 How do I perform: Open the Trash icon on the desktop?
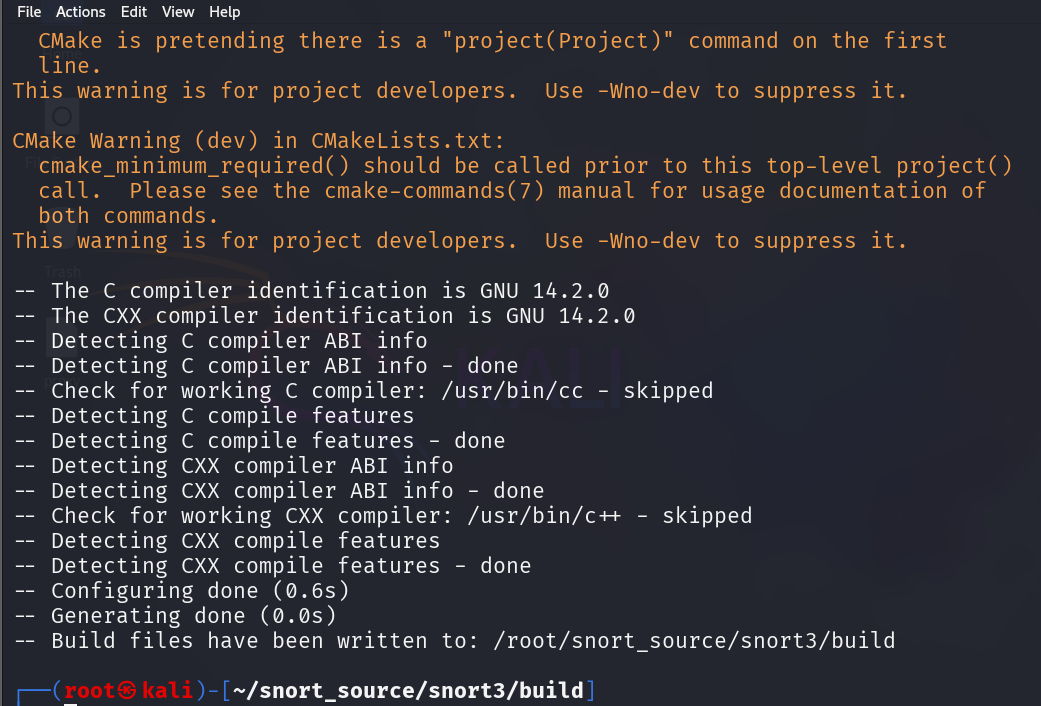click(x=62, y=245)
